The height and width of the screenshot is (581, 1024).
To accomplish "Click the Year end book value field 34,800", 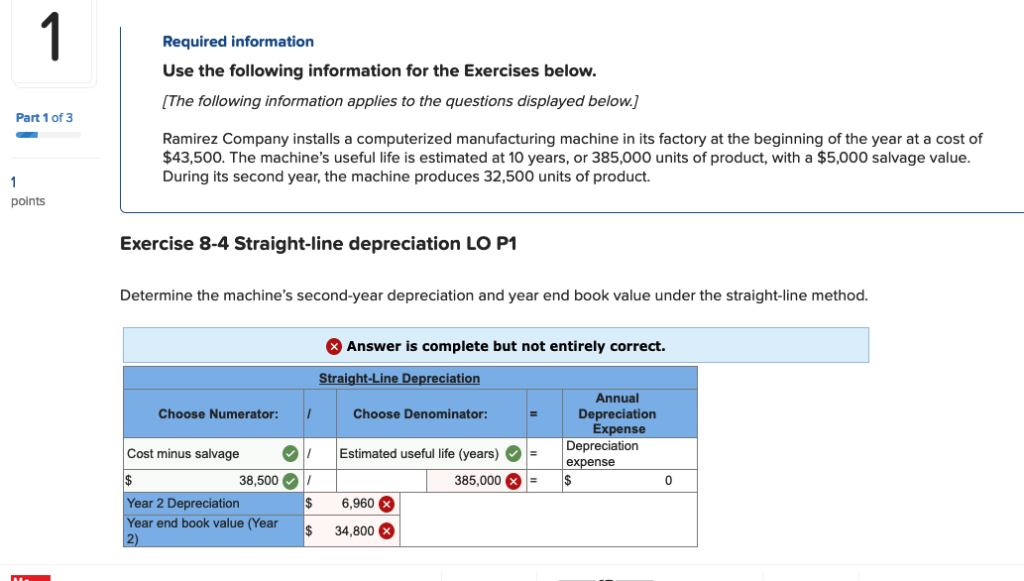I will [x=351, y=531].
